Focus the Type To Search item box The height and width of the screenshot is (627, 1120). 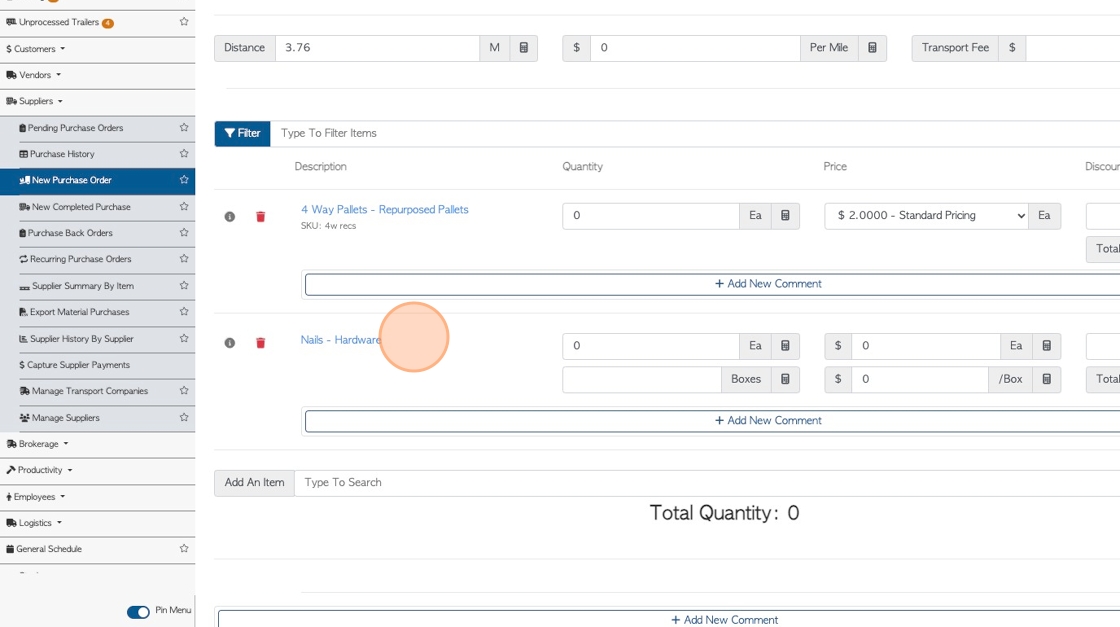pyautogui.click(x=707, y=483)
